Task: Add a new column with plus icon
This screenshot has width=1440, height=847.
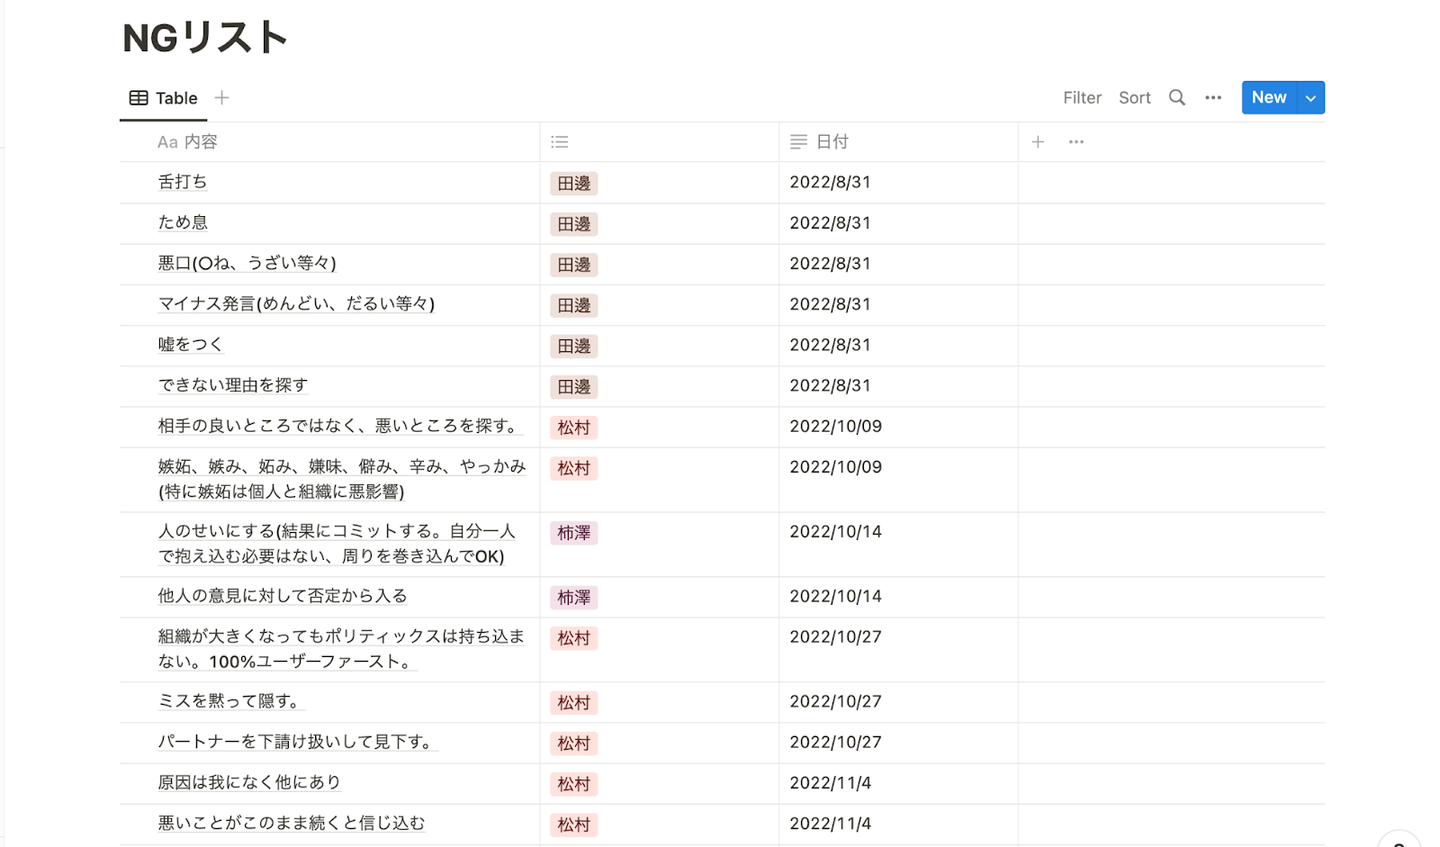Action: point(1038,142)
